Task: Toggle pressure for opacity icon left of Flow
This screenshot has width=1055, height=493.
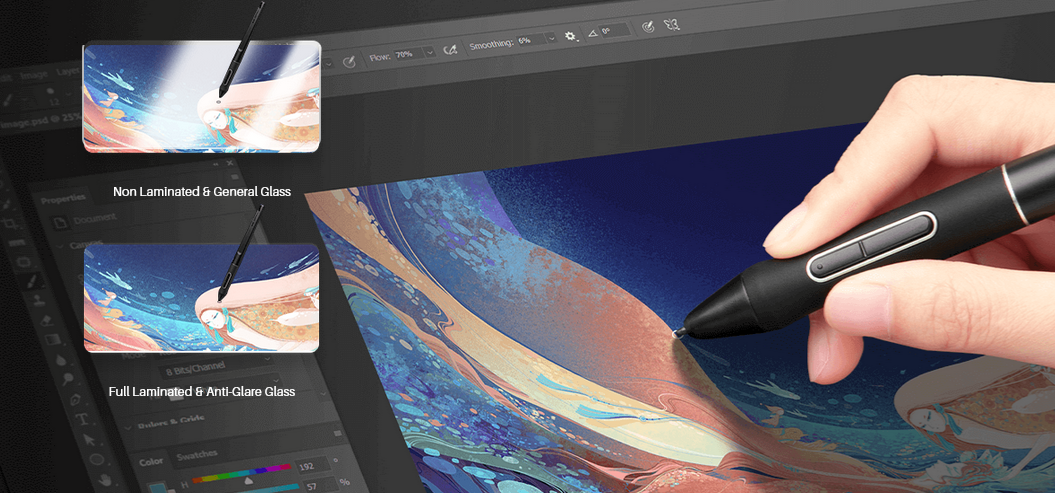Action: (x=349, y=62)
